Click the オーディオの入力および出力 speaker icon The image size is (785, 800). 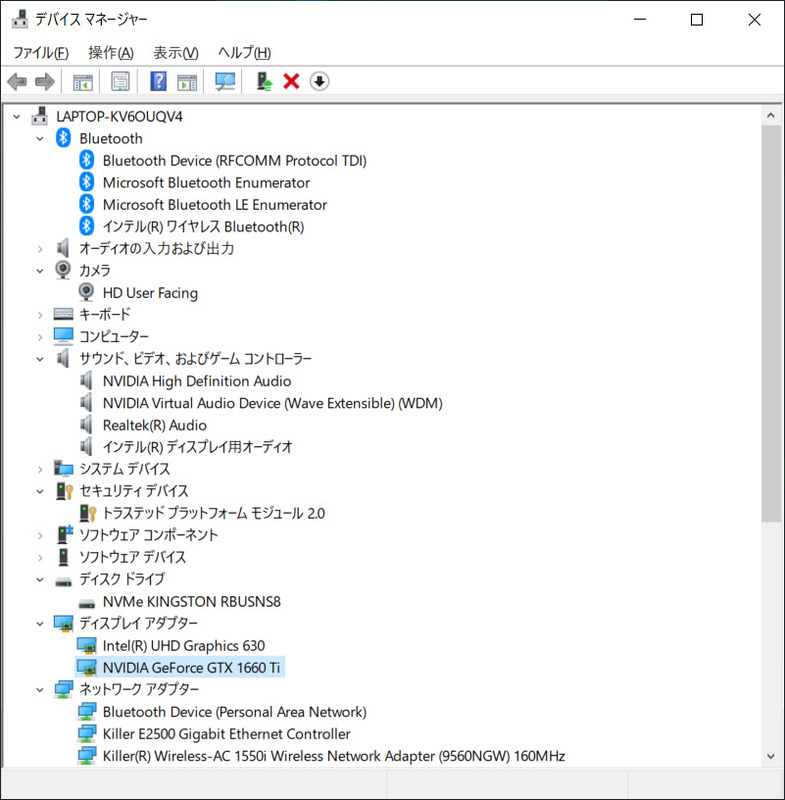click(63, 248)
